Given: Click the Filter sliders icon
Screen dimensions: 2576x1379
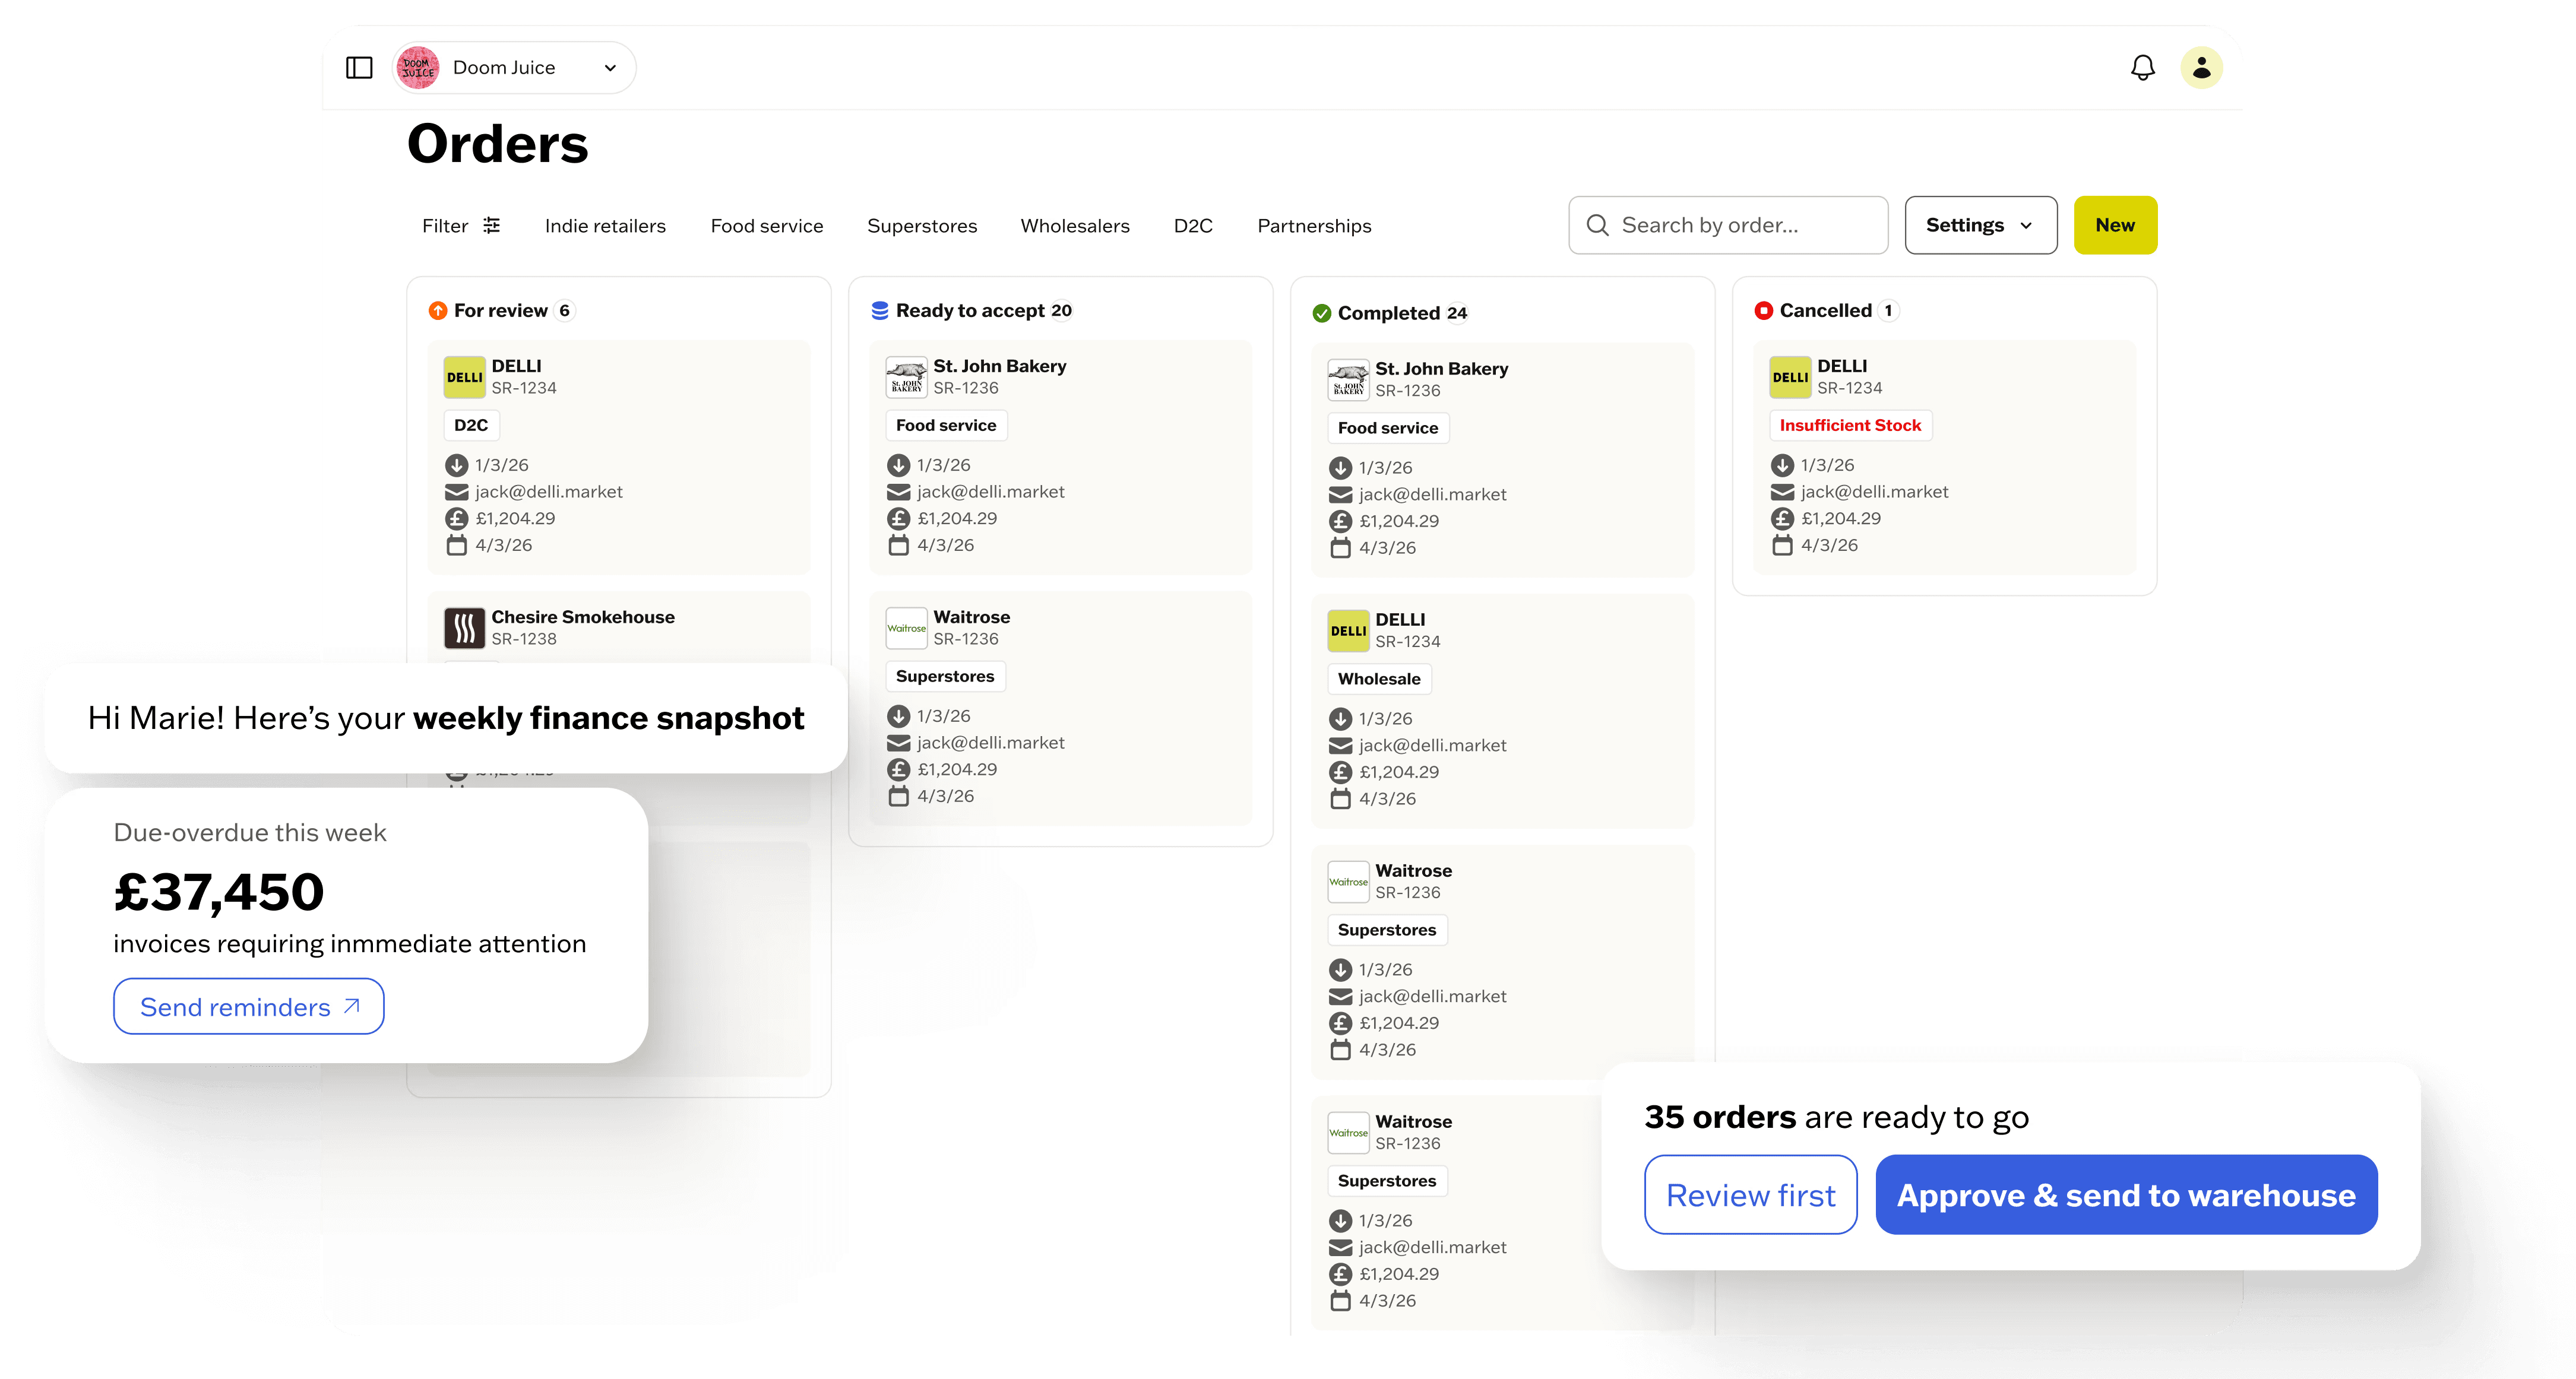Looking at the screenshot, I should [x=491, y=225].
